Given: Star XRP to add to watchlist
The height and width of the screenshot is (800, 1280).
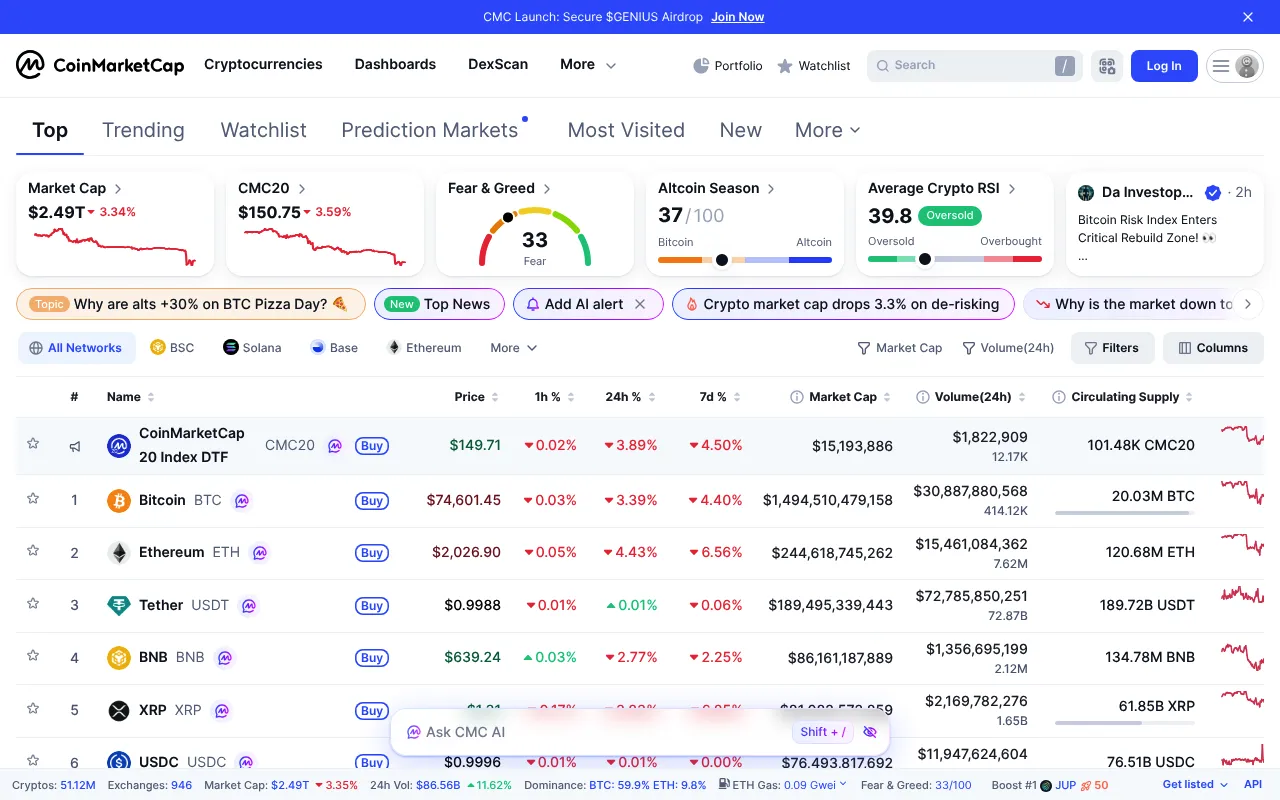Looking at the screenshot, I should [33, 708].
